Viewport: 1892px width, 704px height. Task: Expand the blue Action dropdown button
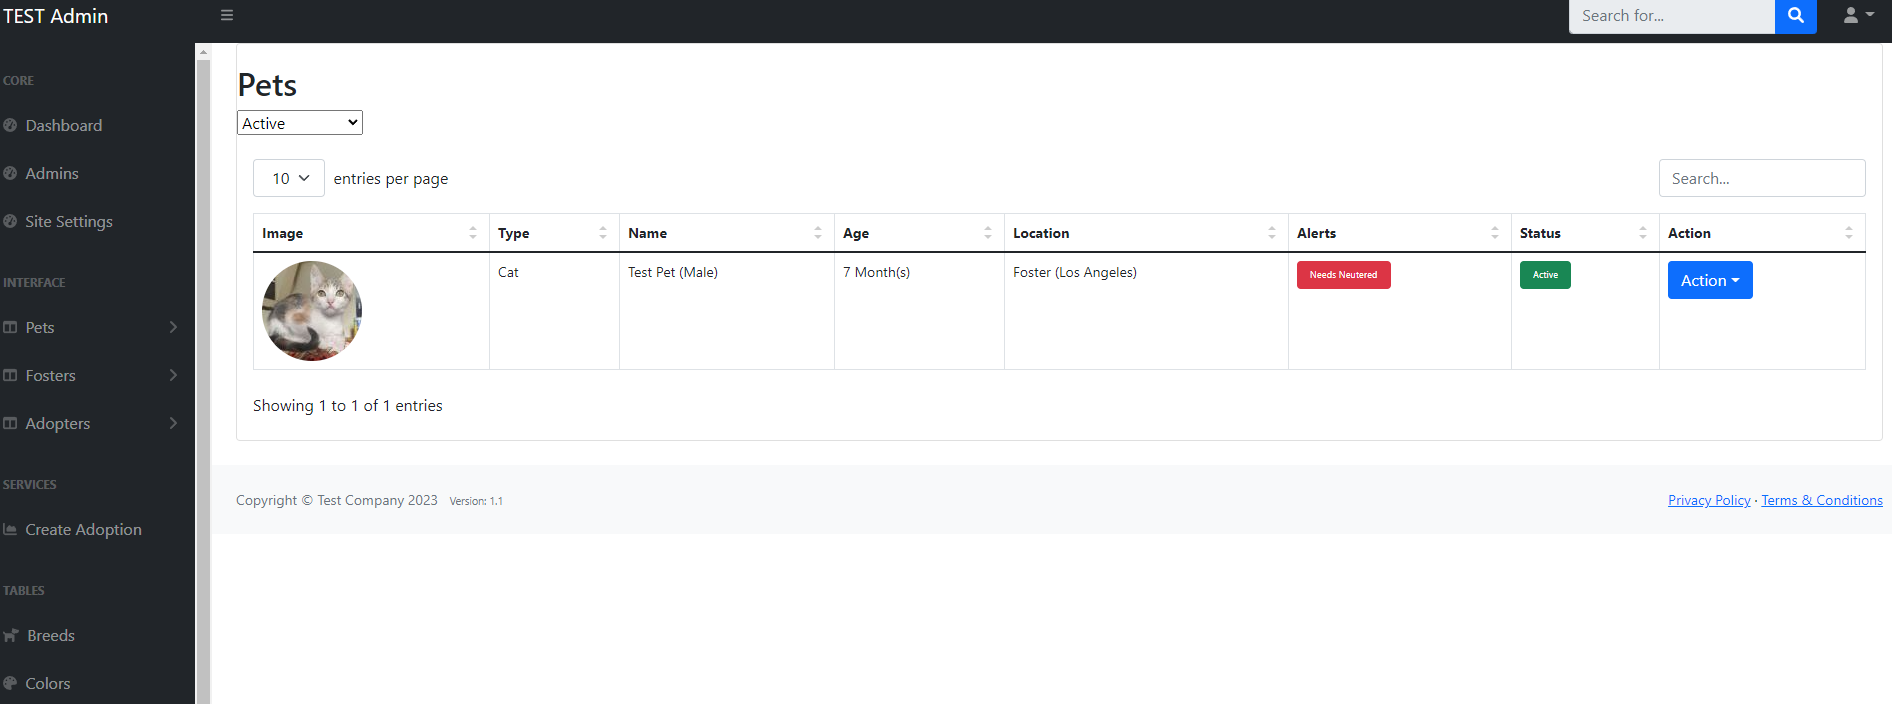tap(1709, 280)
